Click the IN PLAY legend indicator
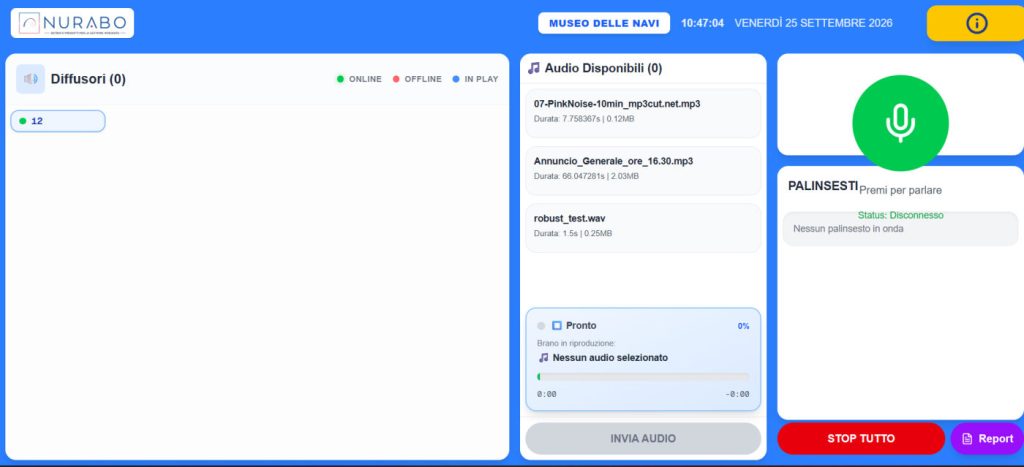 [475, 79]
